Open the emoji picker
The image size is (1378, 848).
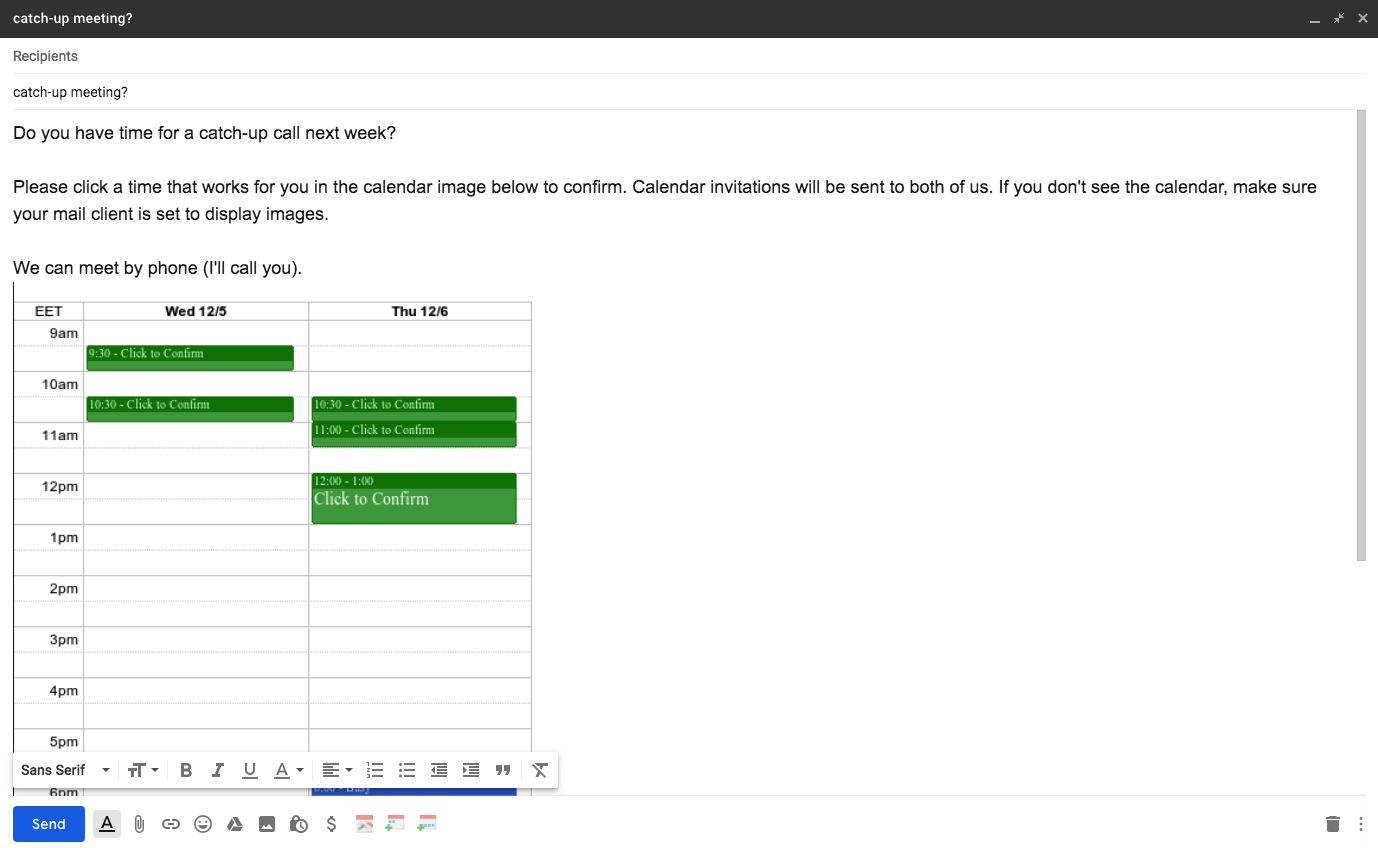tap(203, 824)
